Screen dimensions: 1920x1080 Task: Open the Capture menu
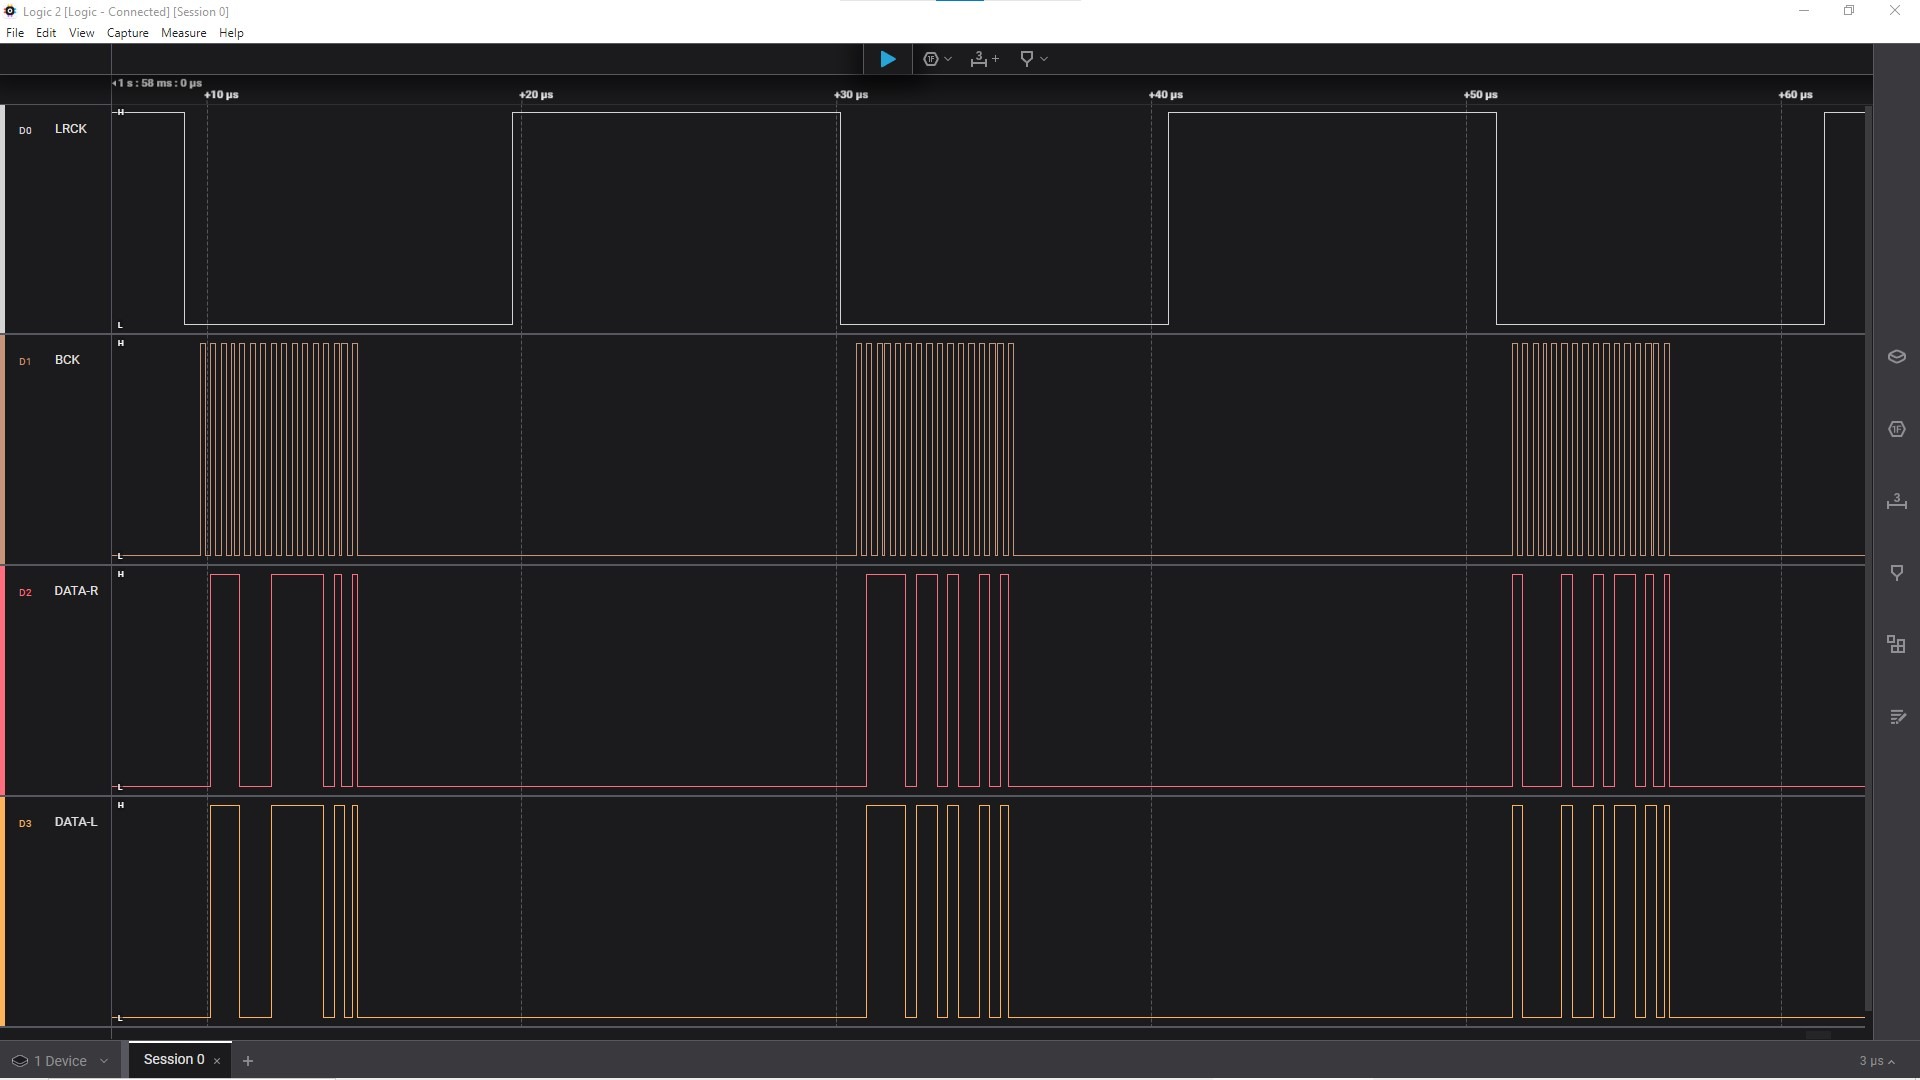coord(128,33)
